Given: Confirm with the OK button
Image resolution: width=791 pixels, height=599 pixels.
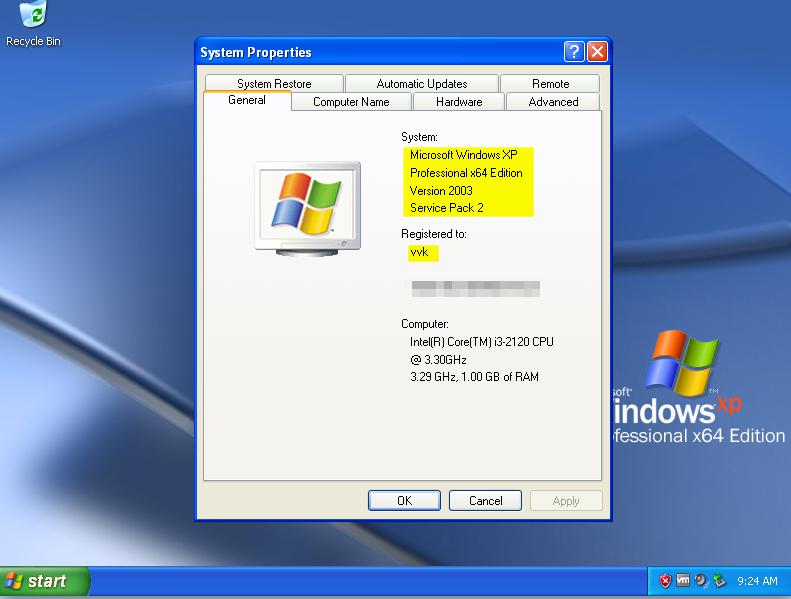Looking at the screenshot, I should pos(404,501).
